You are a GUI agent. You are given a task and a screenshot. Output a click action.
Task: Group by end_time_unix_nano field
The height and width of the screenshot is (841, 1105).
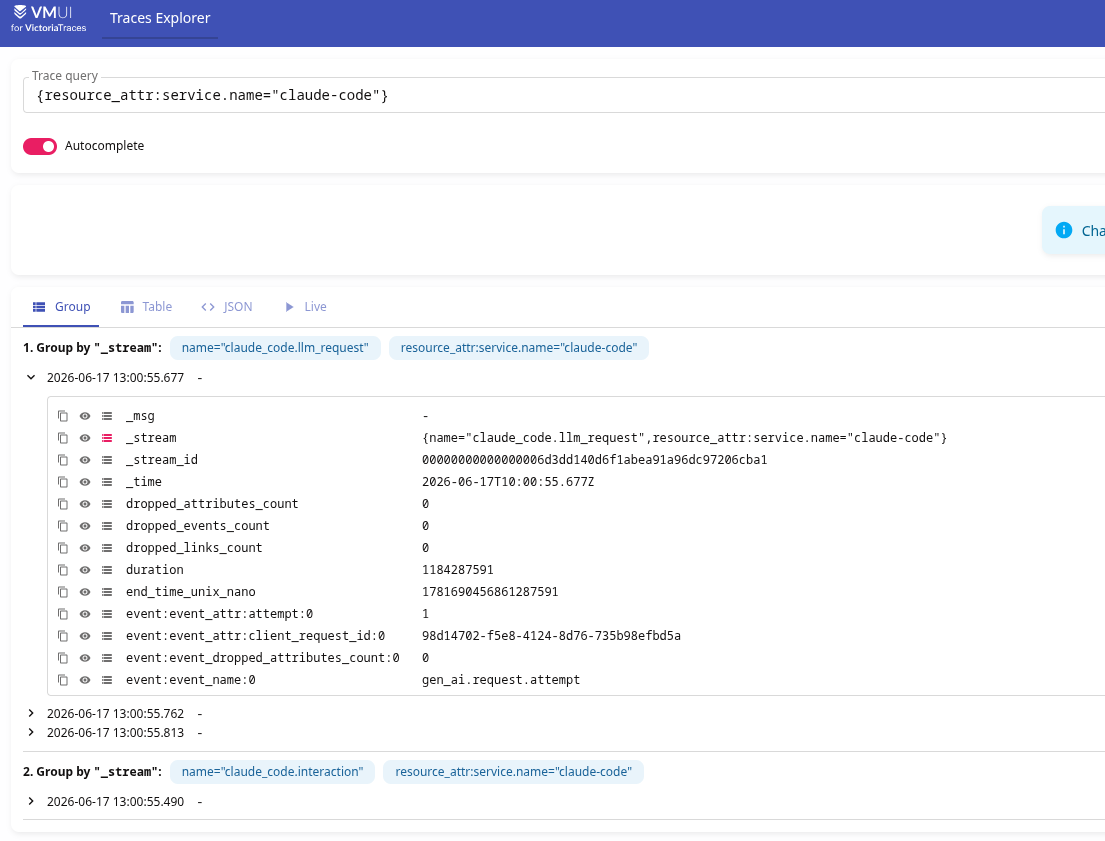coord(107,591)
